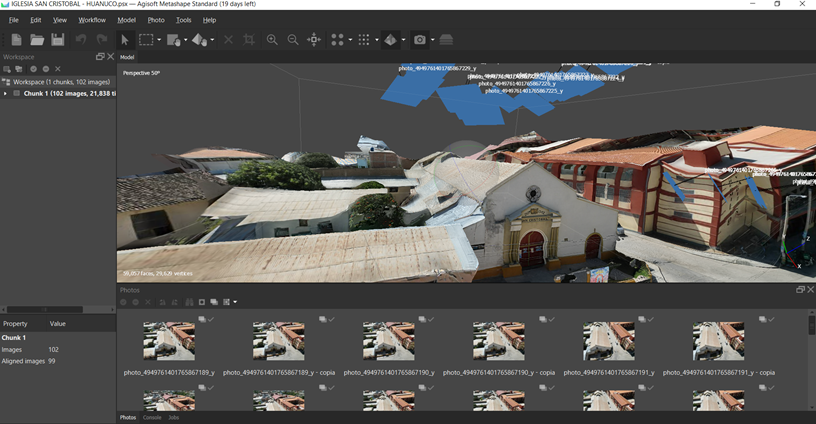Select the Workspace (1 chunks, 102 images) root
Image resolution: width=816 pixels, height=424 pixels.
(58, 82)
